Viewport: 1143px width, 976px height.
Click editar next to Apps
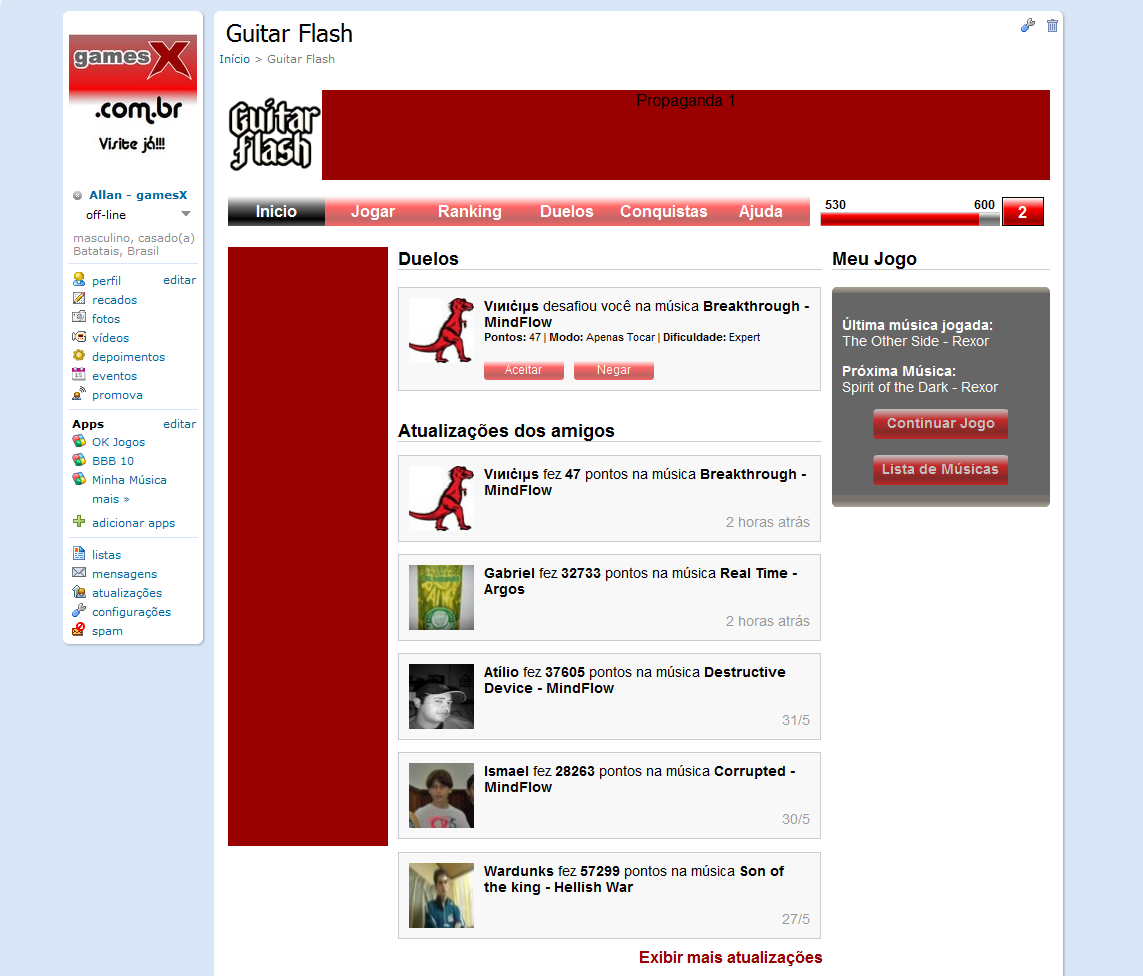[179, 423]
